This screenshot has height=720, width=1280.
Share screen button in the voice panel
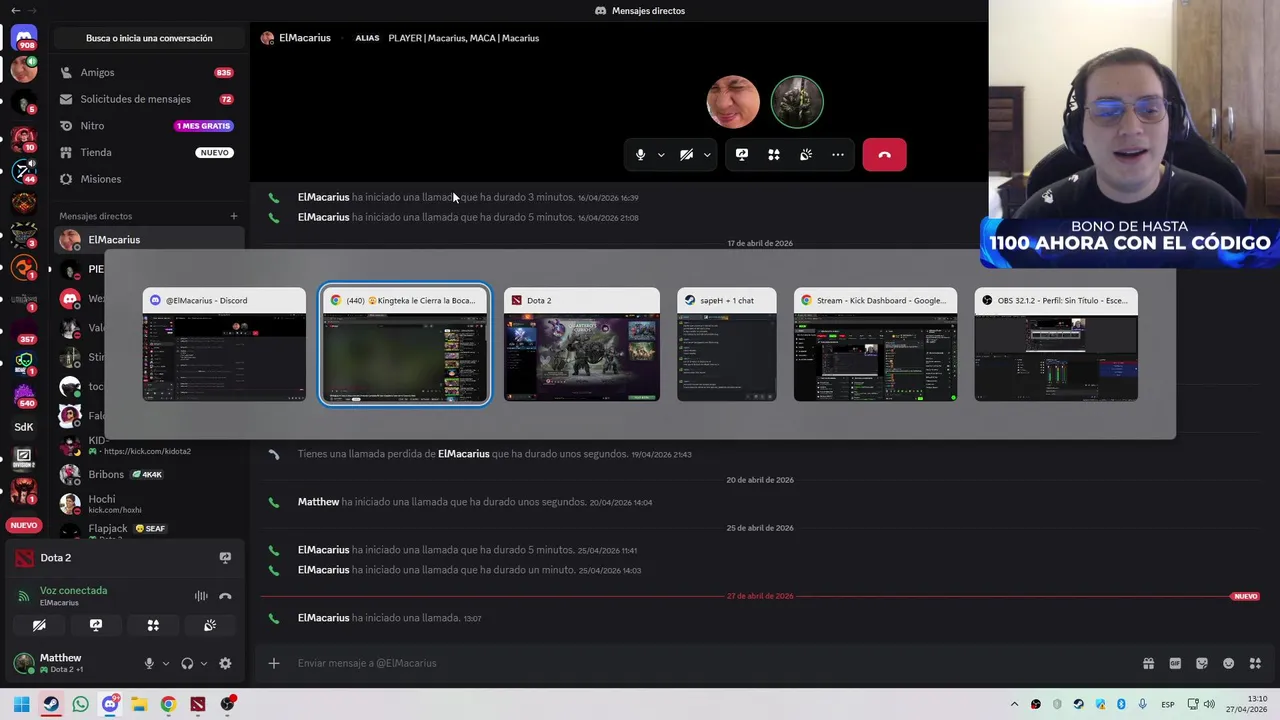click(96, 625)
